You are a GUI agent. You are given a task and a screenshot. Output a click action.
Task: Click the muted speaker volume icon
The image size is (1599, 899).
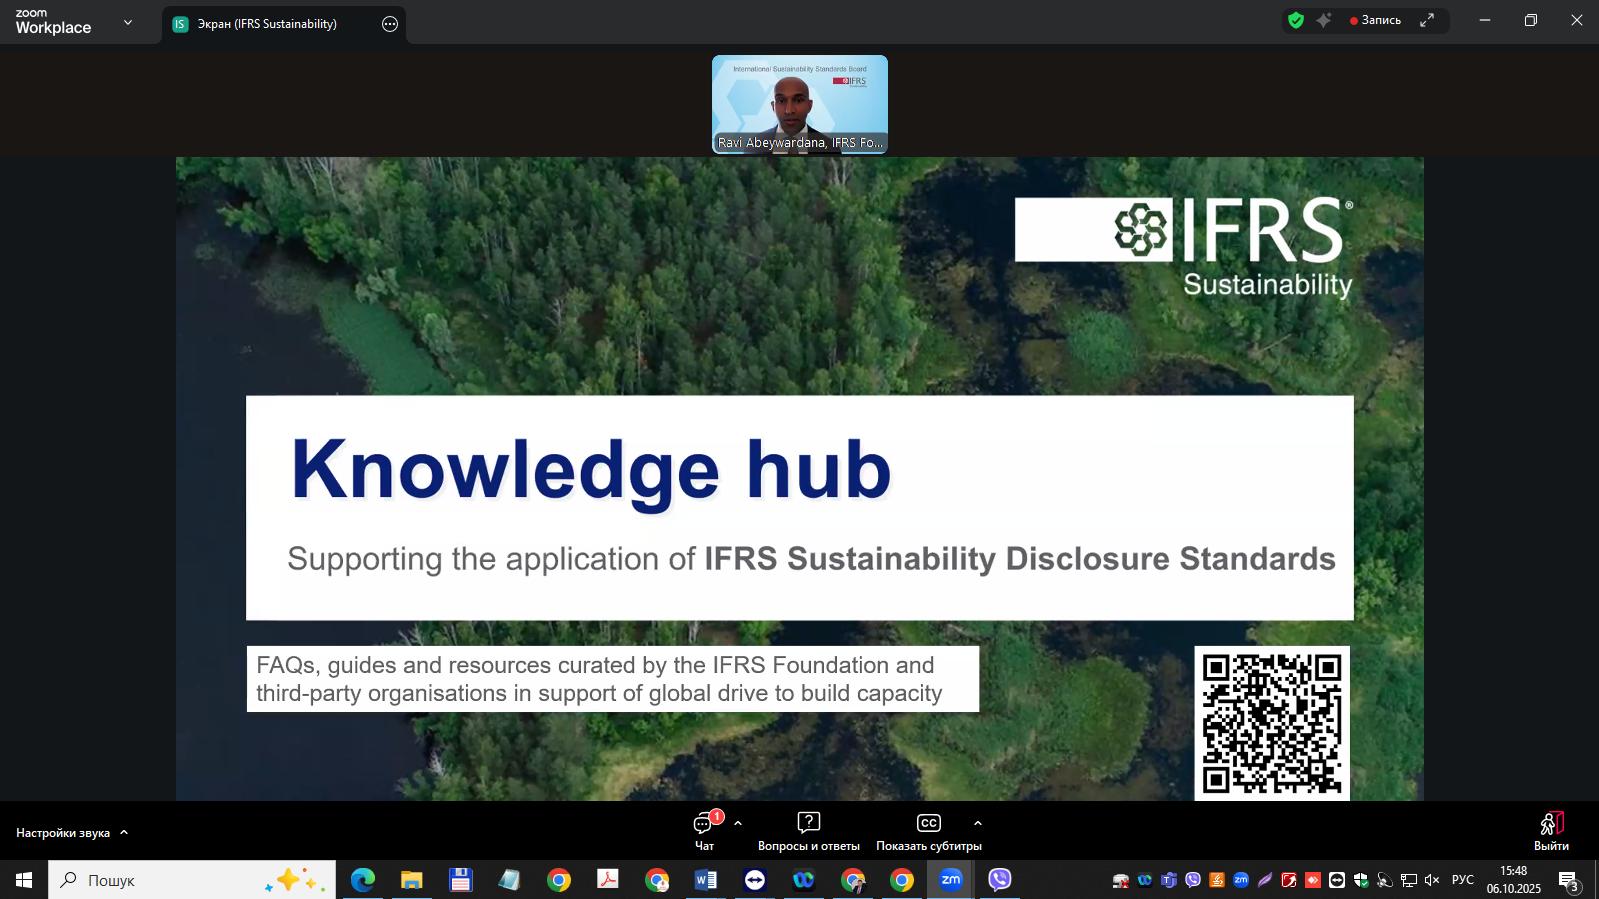1433,881
